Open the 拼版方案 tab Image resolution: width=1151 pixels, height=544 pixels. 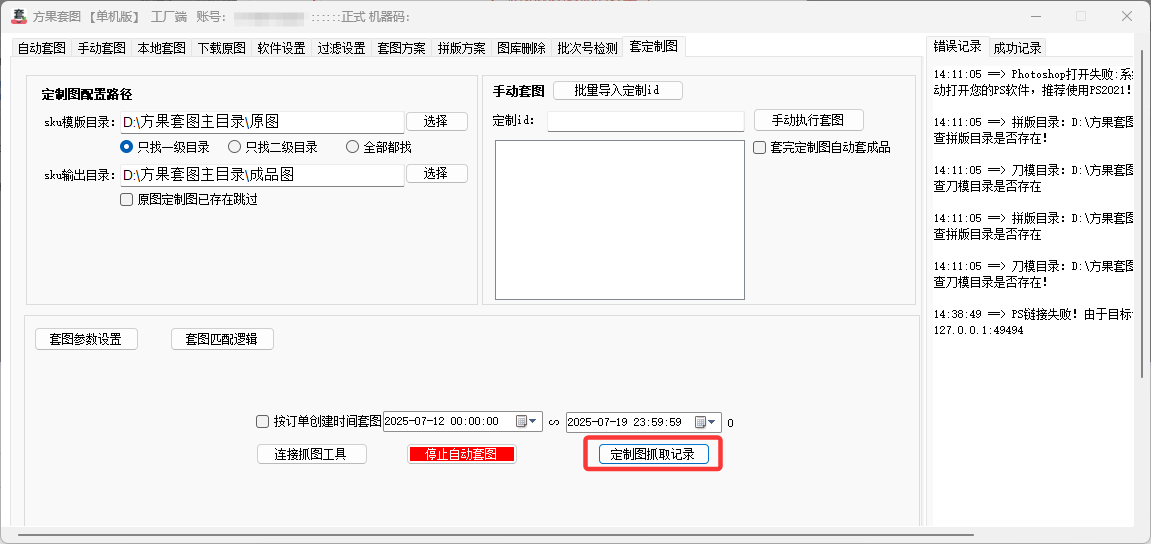462,48
